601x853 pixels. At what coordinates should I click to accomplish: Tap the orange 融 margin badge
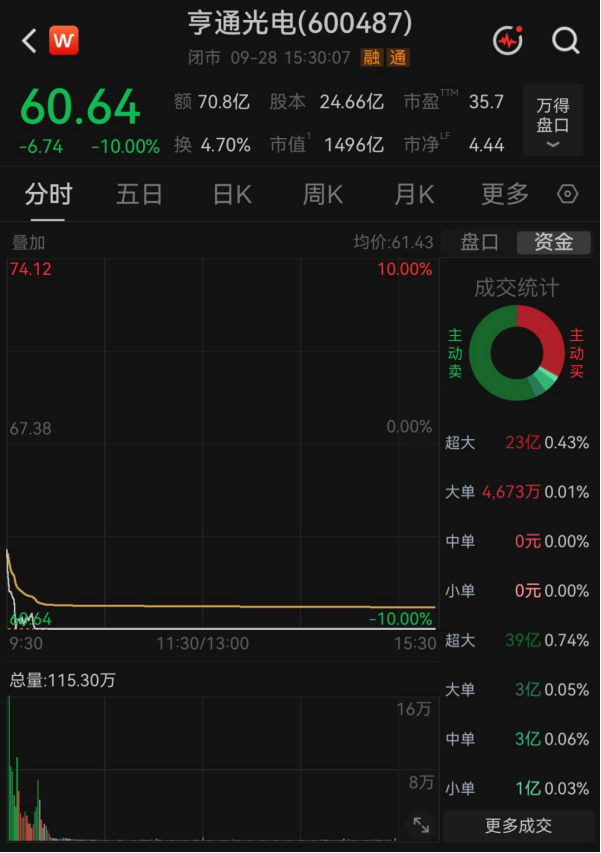371,57
